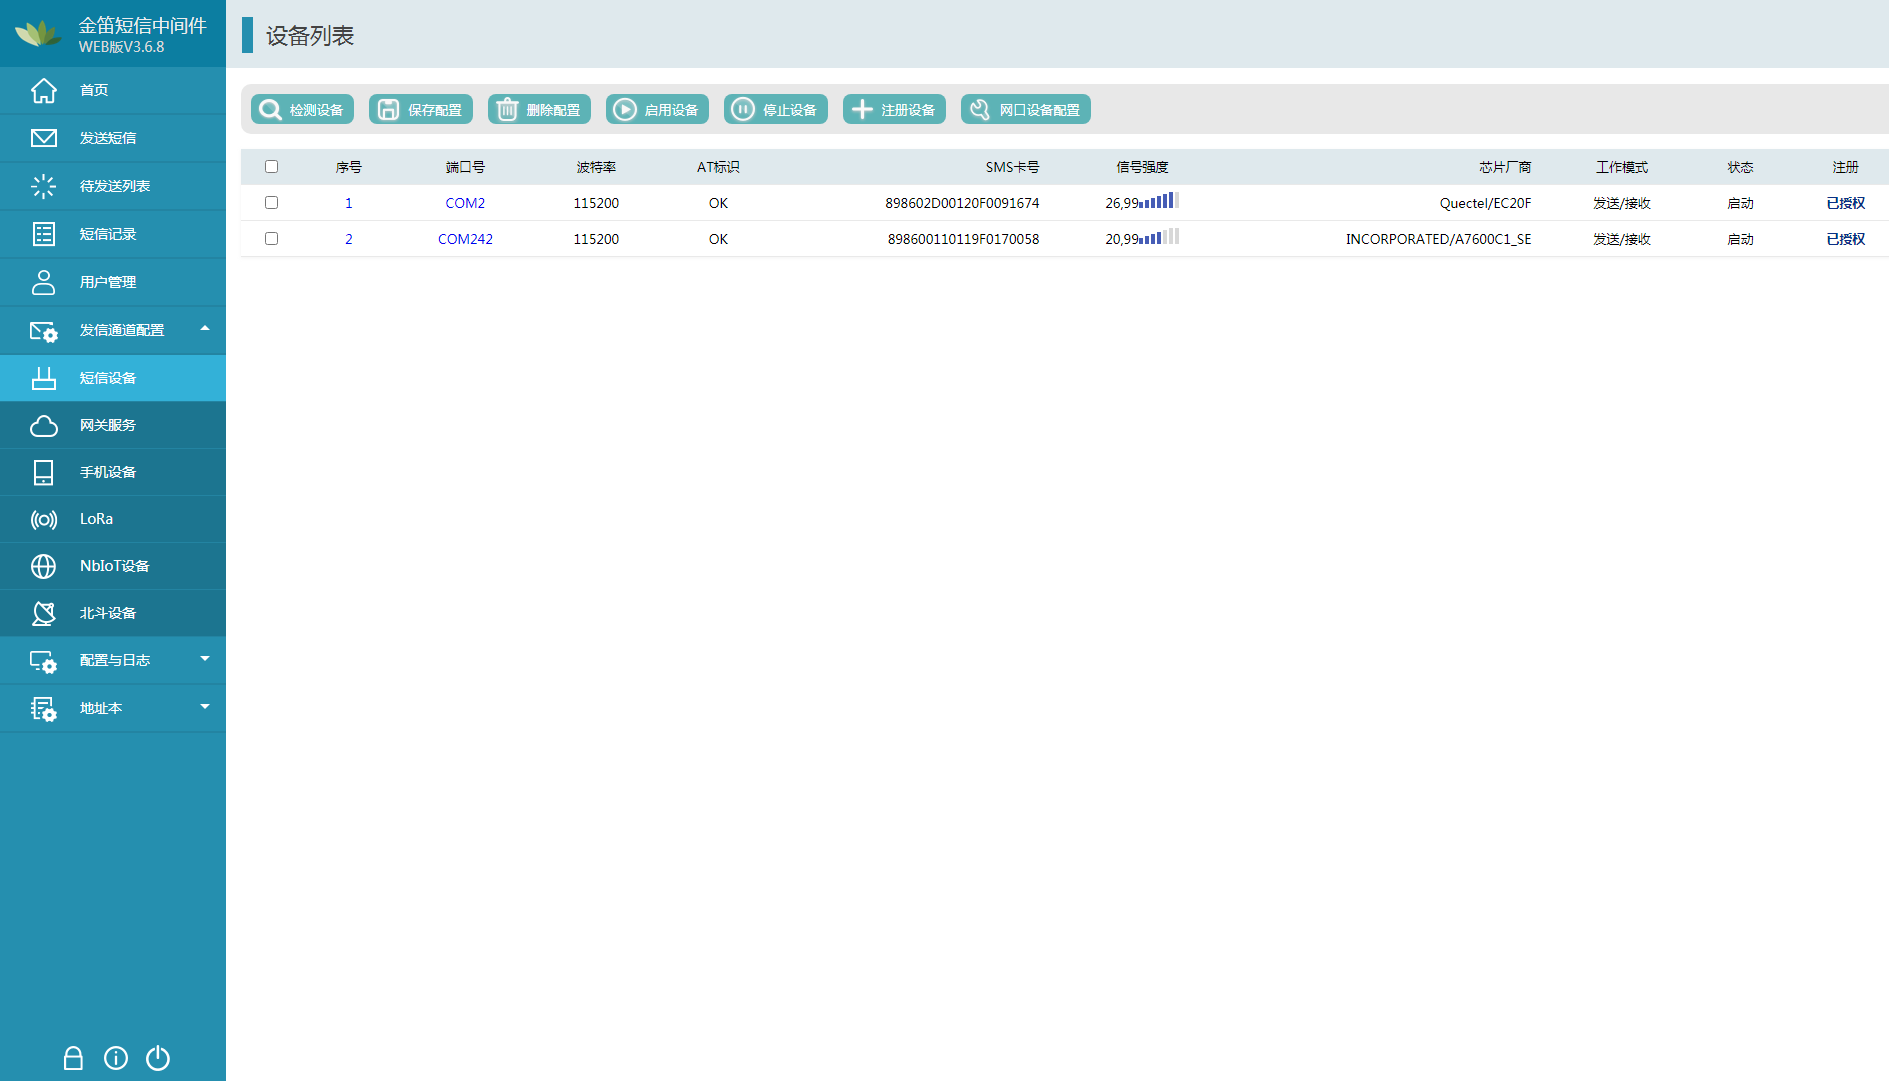Expand the 配置与日志 menu section
Image resolution: width=1889 pixels, height=1081 pixels.
[205, 659]
